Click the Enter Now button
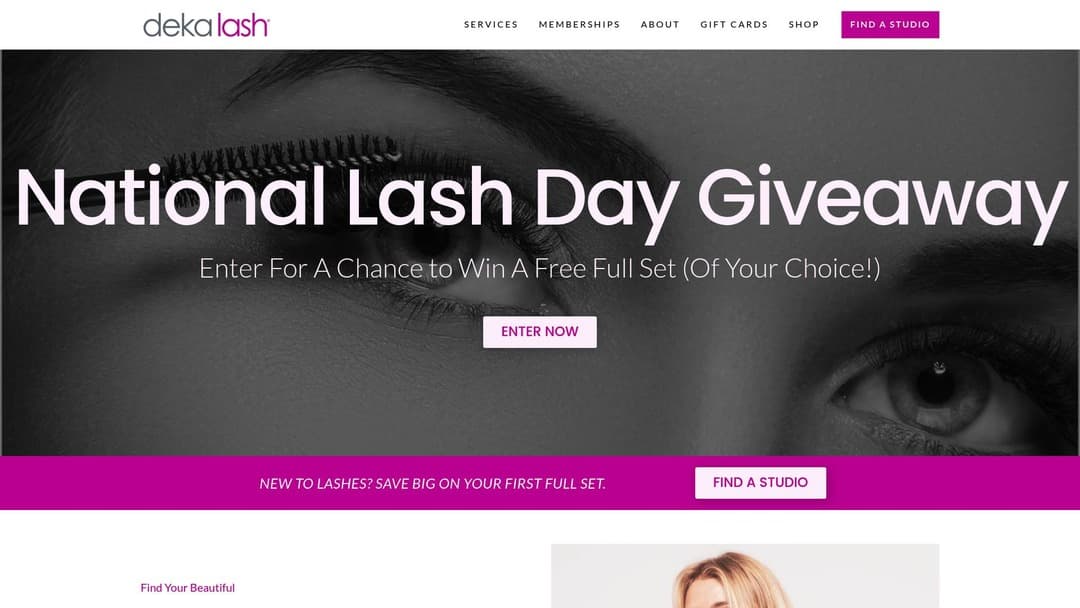1080x608 pixels. [539, 332]
